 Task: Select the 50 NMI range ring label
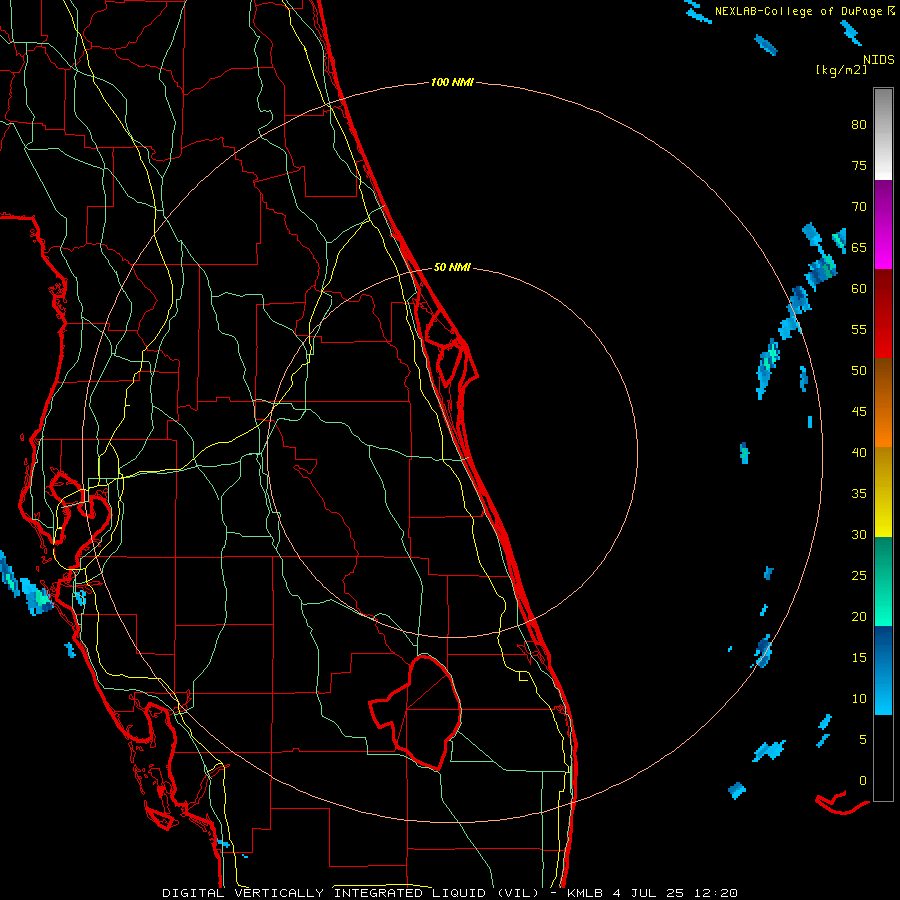tap(452, 267)
